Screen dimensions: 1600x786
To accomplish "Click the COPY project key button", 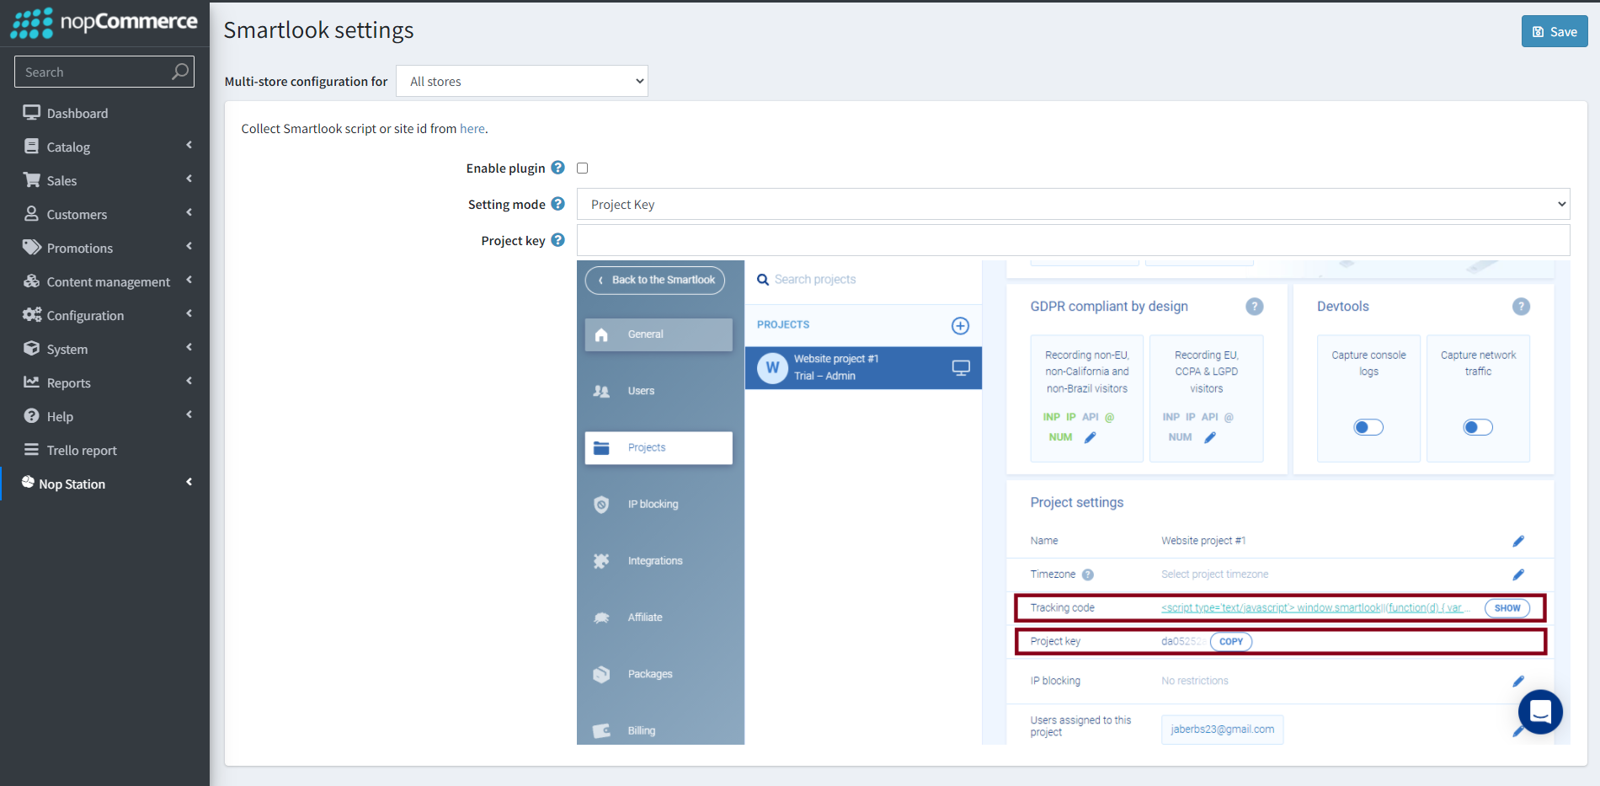I will pos(1231,642).
